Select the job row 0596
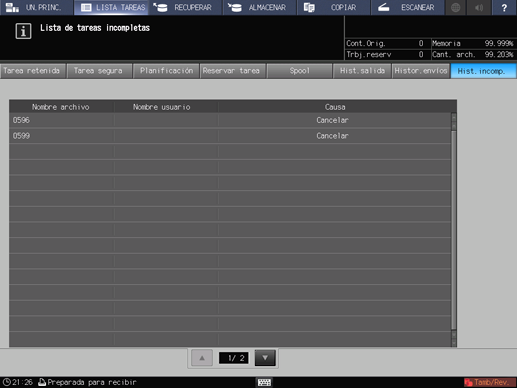 click(x=230, y=120)
